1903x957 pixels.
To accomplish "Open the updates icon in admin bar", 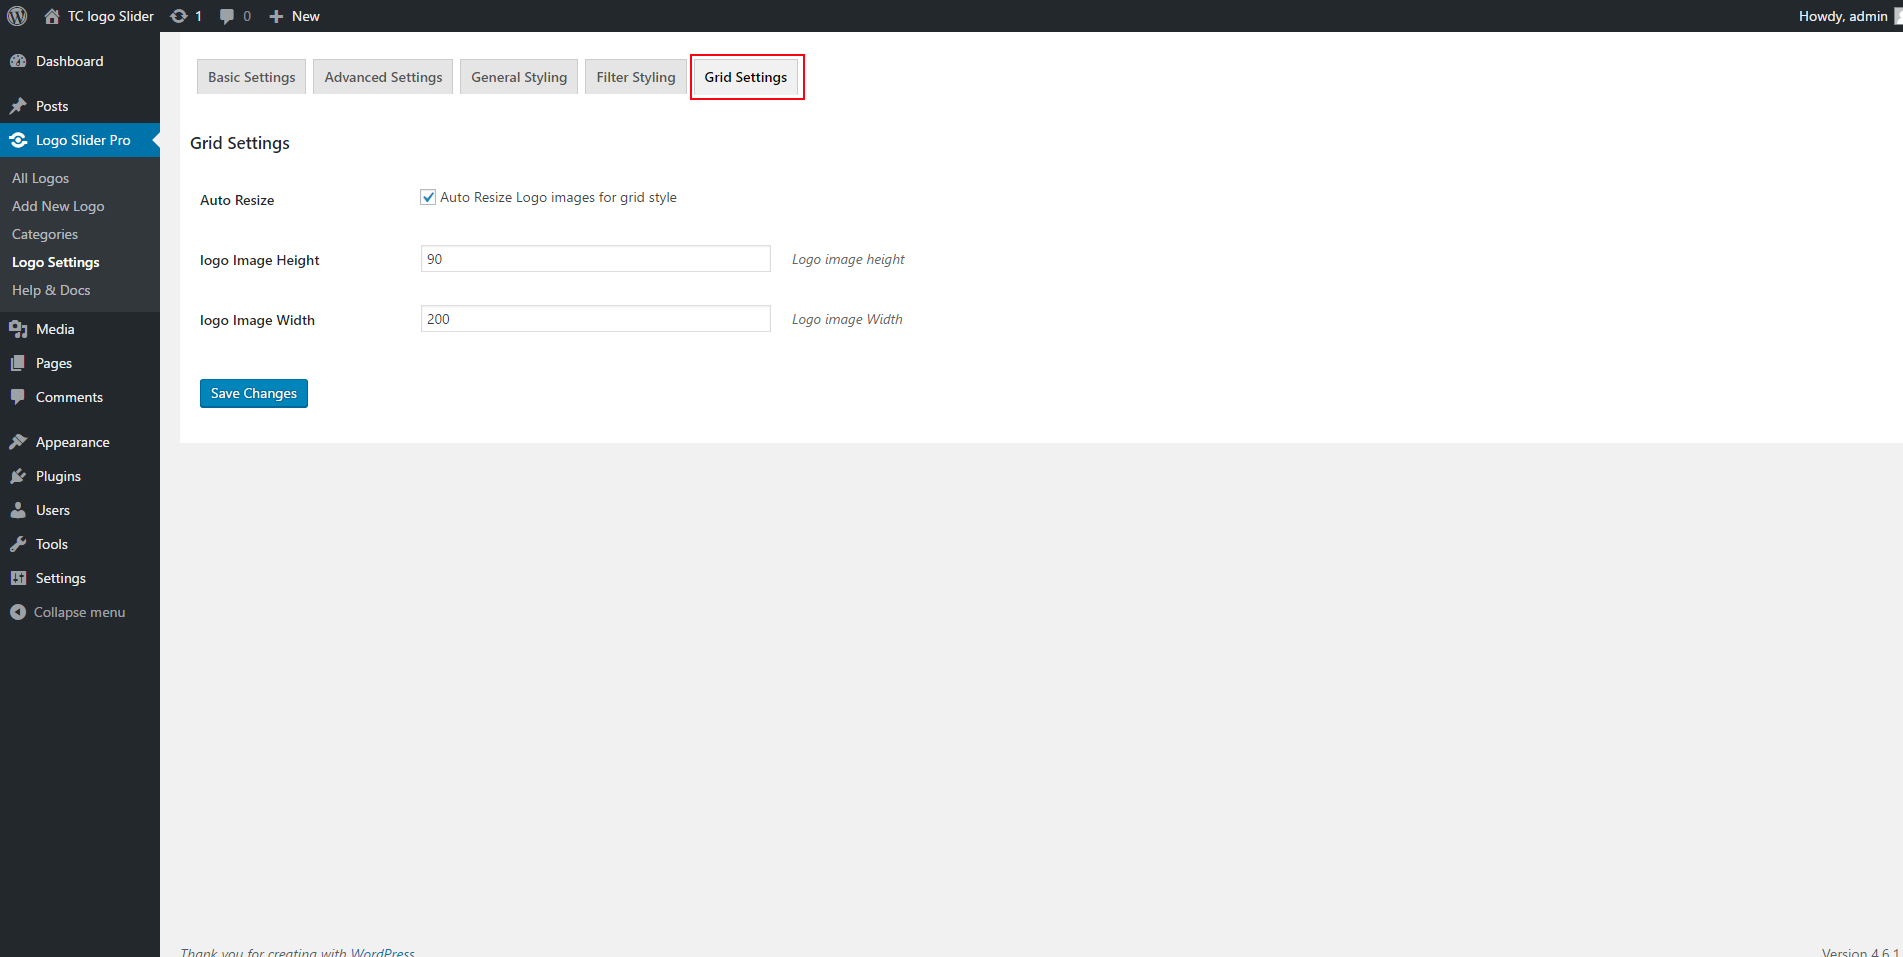I will [x=179, y=16].
